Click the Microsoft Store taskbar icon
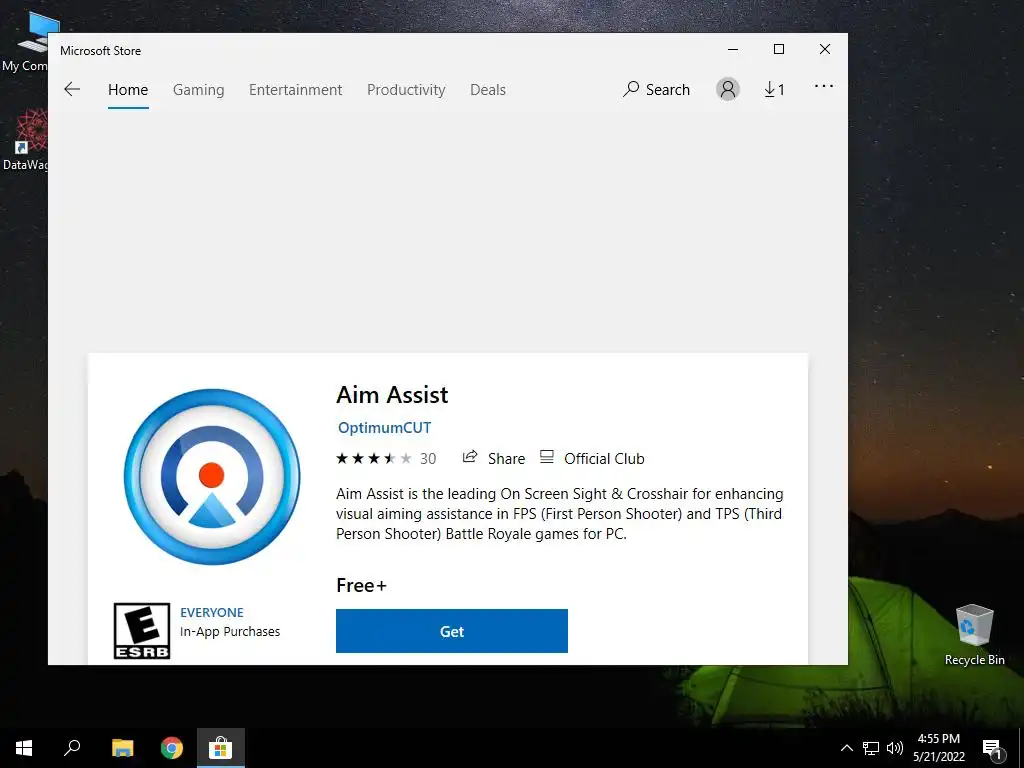Viewport: 1024px width, 768px height. (221, 748)
